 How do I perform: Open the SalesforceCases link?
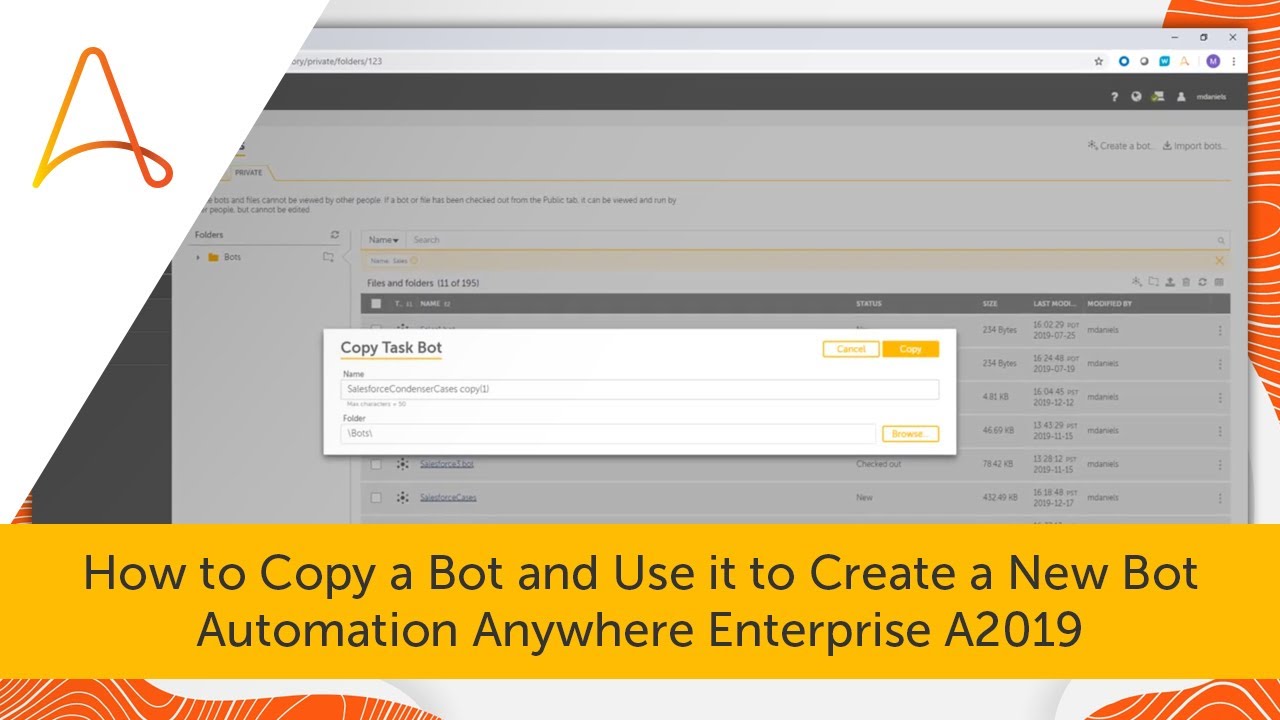[448, 497]
